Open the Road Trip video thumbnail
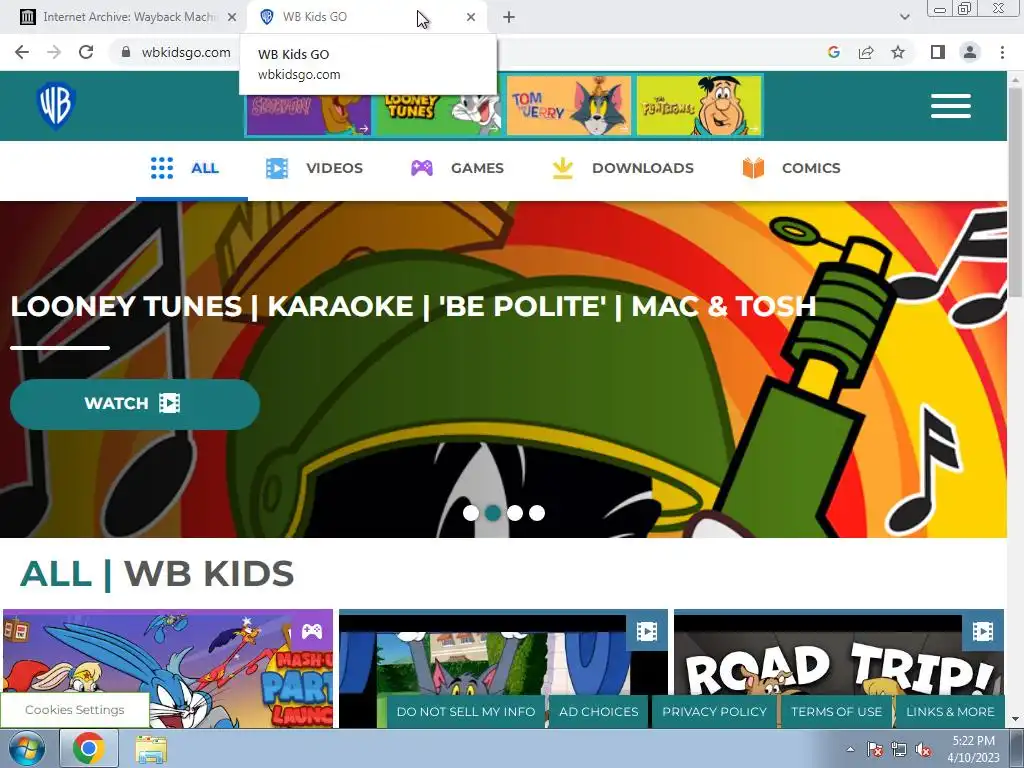The width and height of the screenshot is (1024, 768). [839, 653]
